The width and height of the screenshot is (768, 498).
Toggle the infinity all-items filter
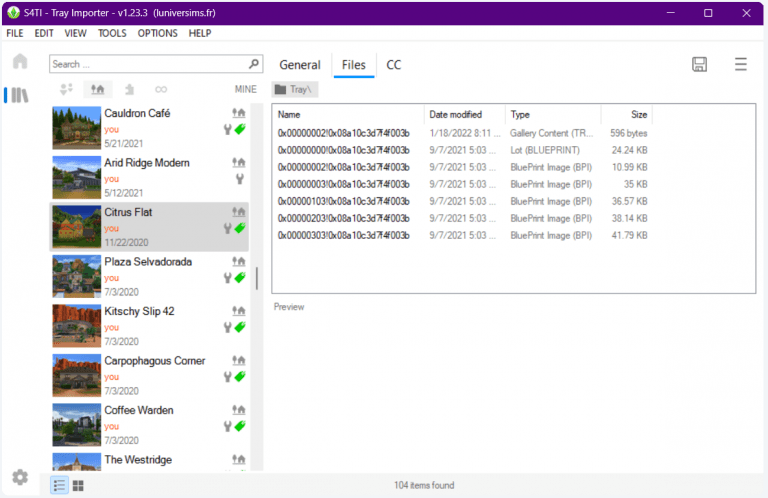point(161,89)
